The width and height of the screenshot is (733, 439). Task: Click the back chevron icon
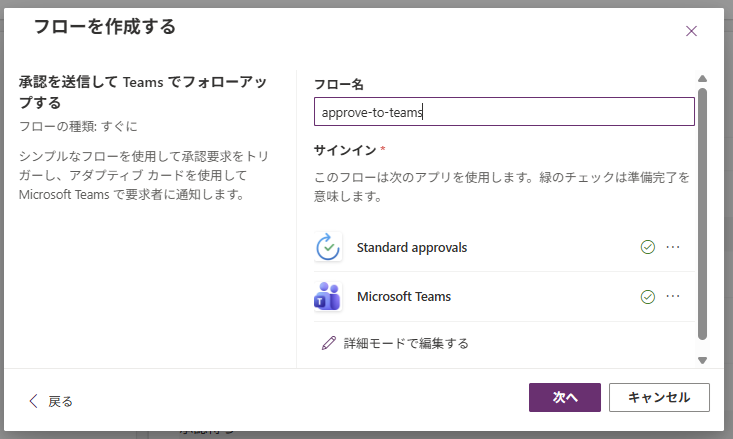33,401
